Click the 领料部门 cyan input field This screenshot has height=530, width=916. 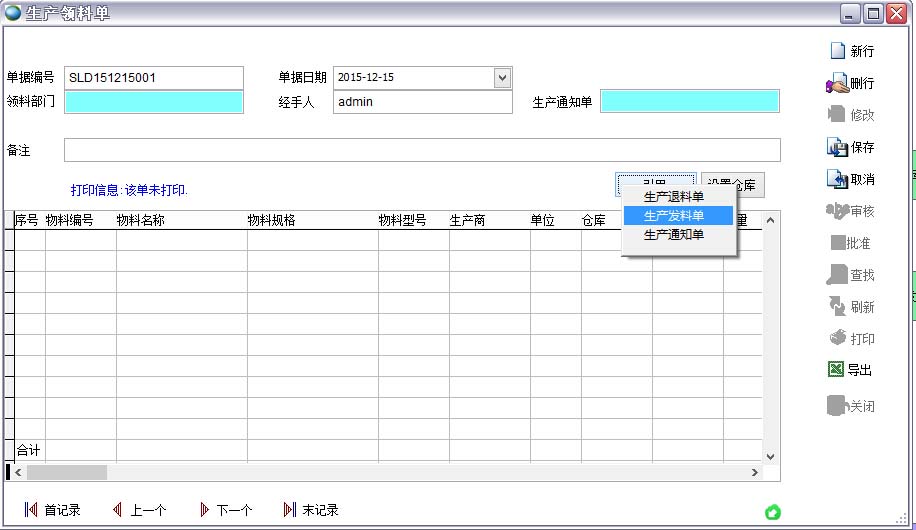(x=154, y=102)
